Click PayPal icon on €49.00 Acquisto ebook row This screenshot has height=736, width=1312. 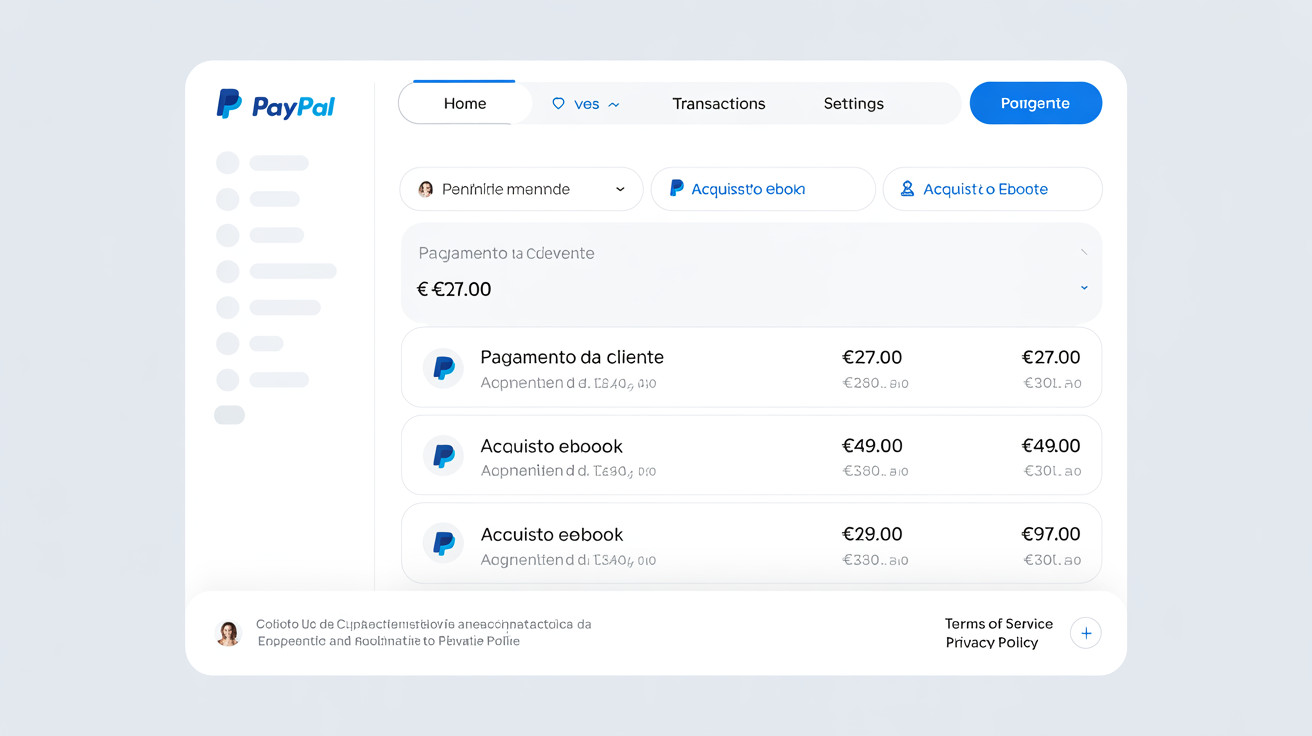coord(443,456)
